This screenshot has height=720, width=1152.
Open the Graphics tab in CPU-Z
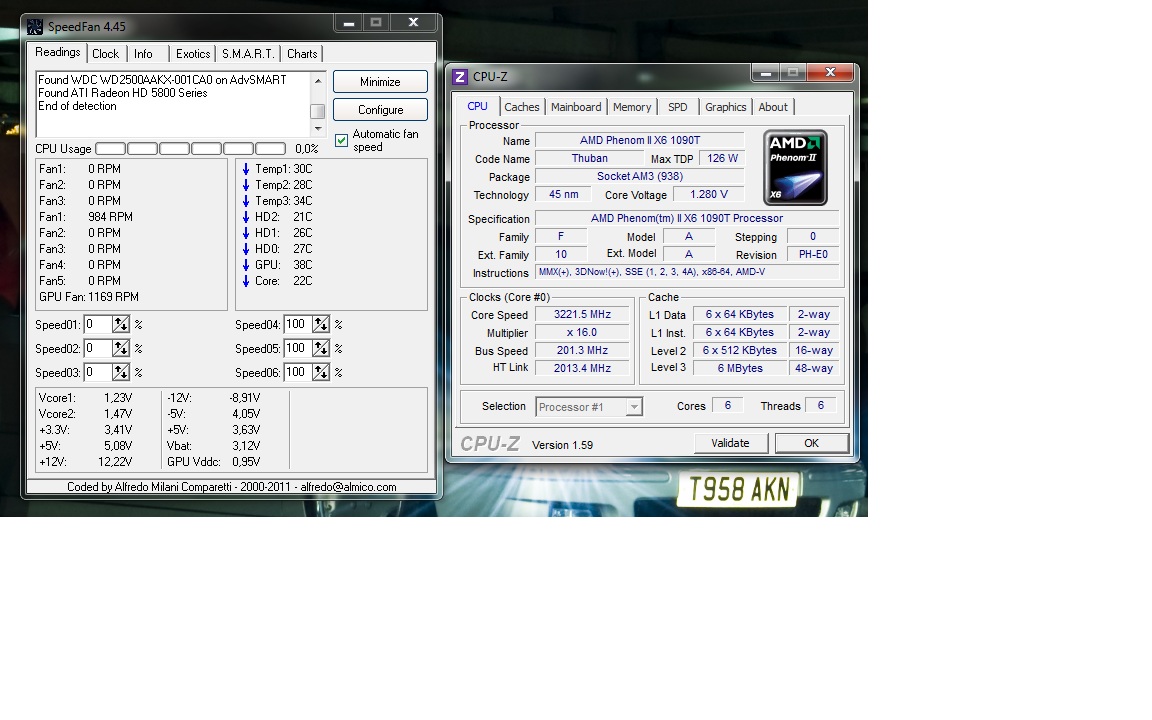pos(726,107)
